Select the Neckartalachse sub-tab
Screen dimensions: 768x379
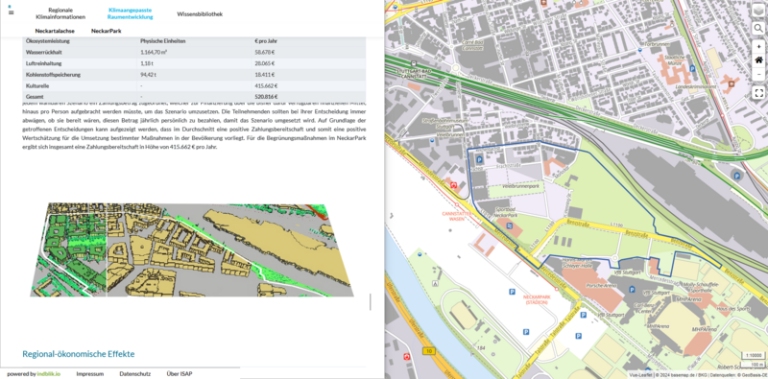click(x=55, y=31)
